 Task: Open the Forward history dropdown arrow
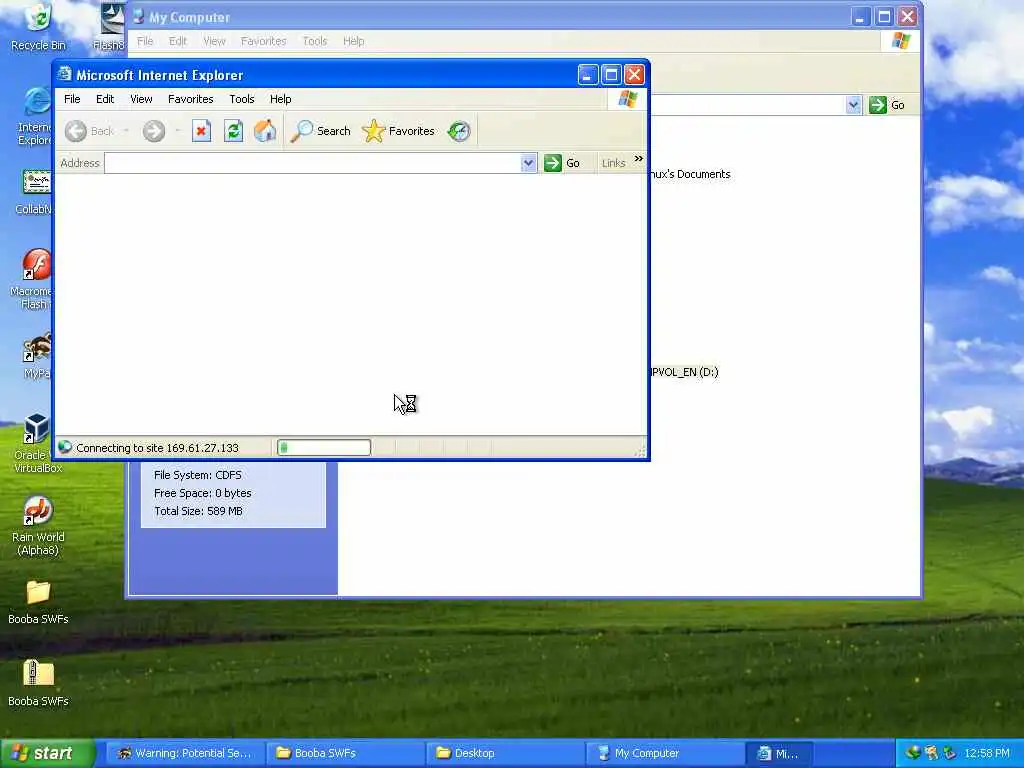click(x=177, y=131)
